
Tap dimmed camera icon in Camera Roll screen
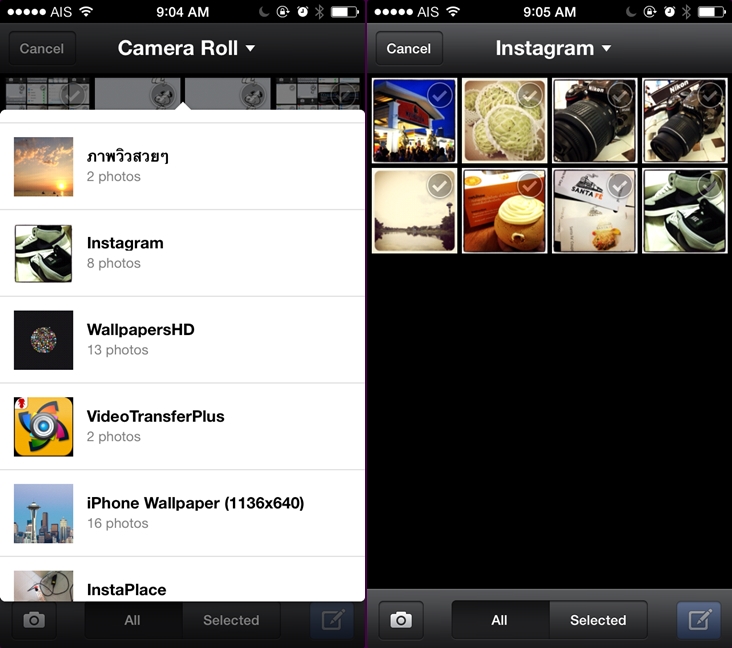pos(34,620)
